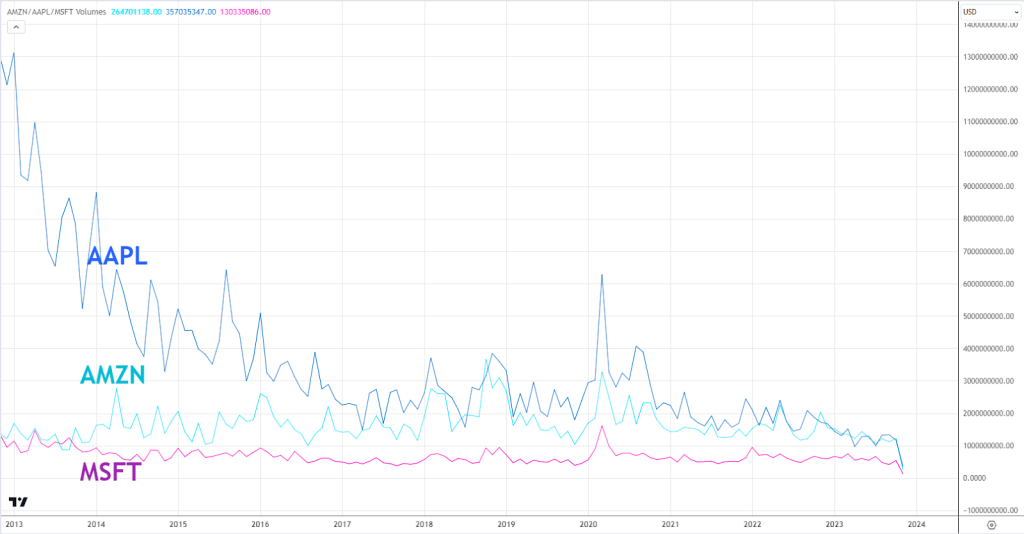Click the 2021 label on time axis
This screenshot has height=534, width=1024.
click(670, 524)
